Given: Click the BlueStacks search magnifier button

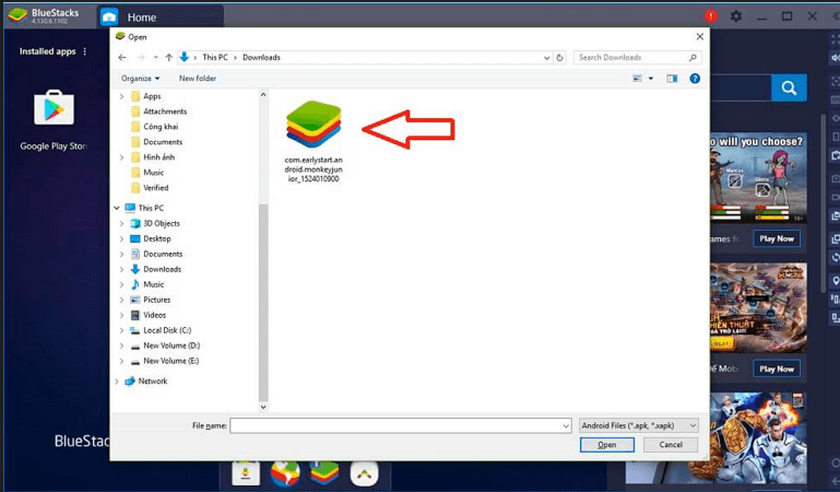Looking at the screenshot, I should point(789,88).
